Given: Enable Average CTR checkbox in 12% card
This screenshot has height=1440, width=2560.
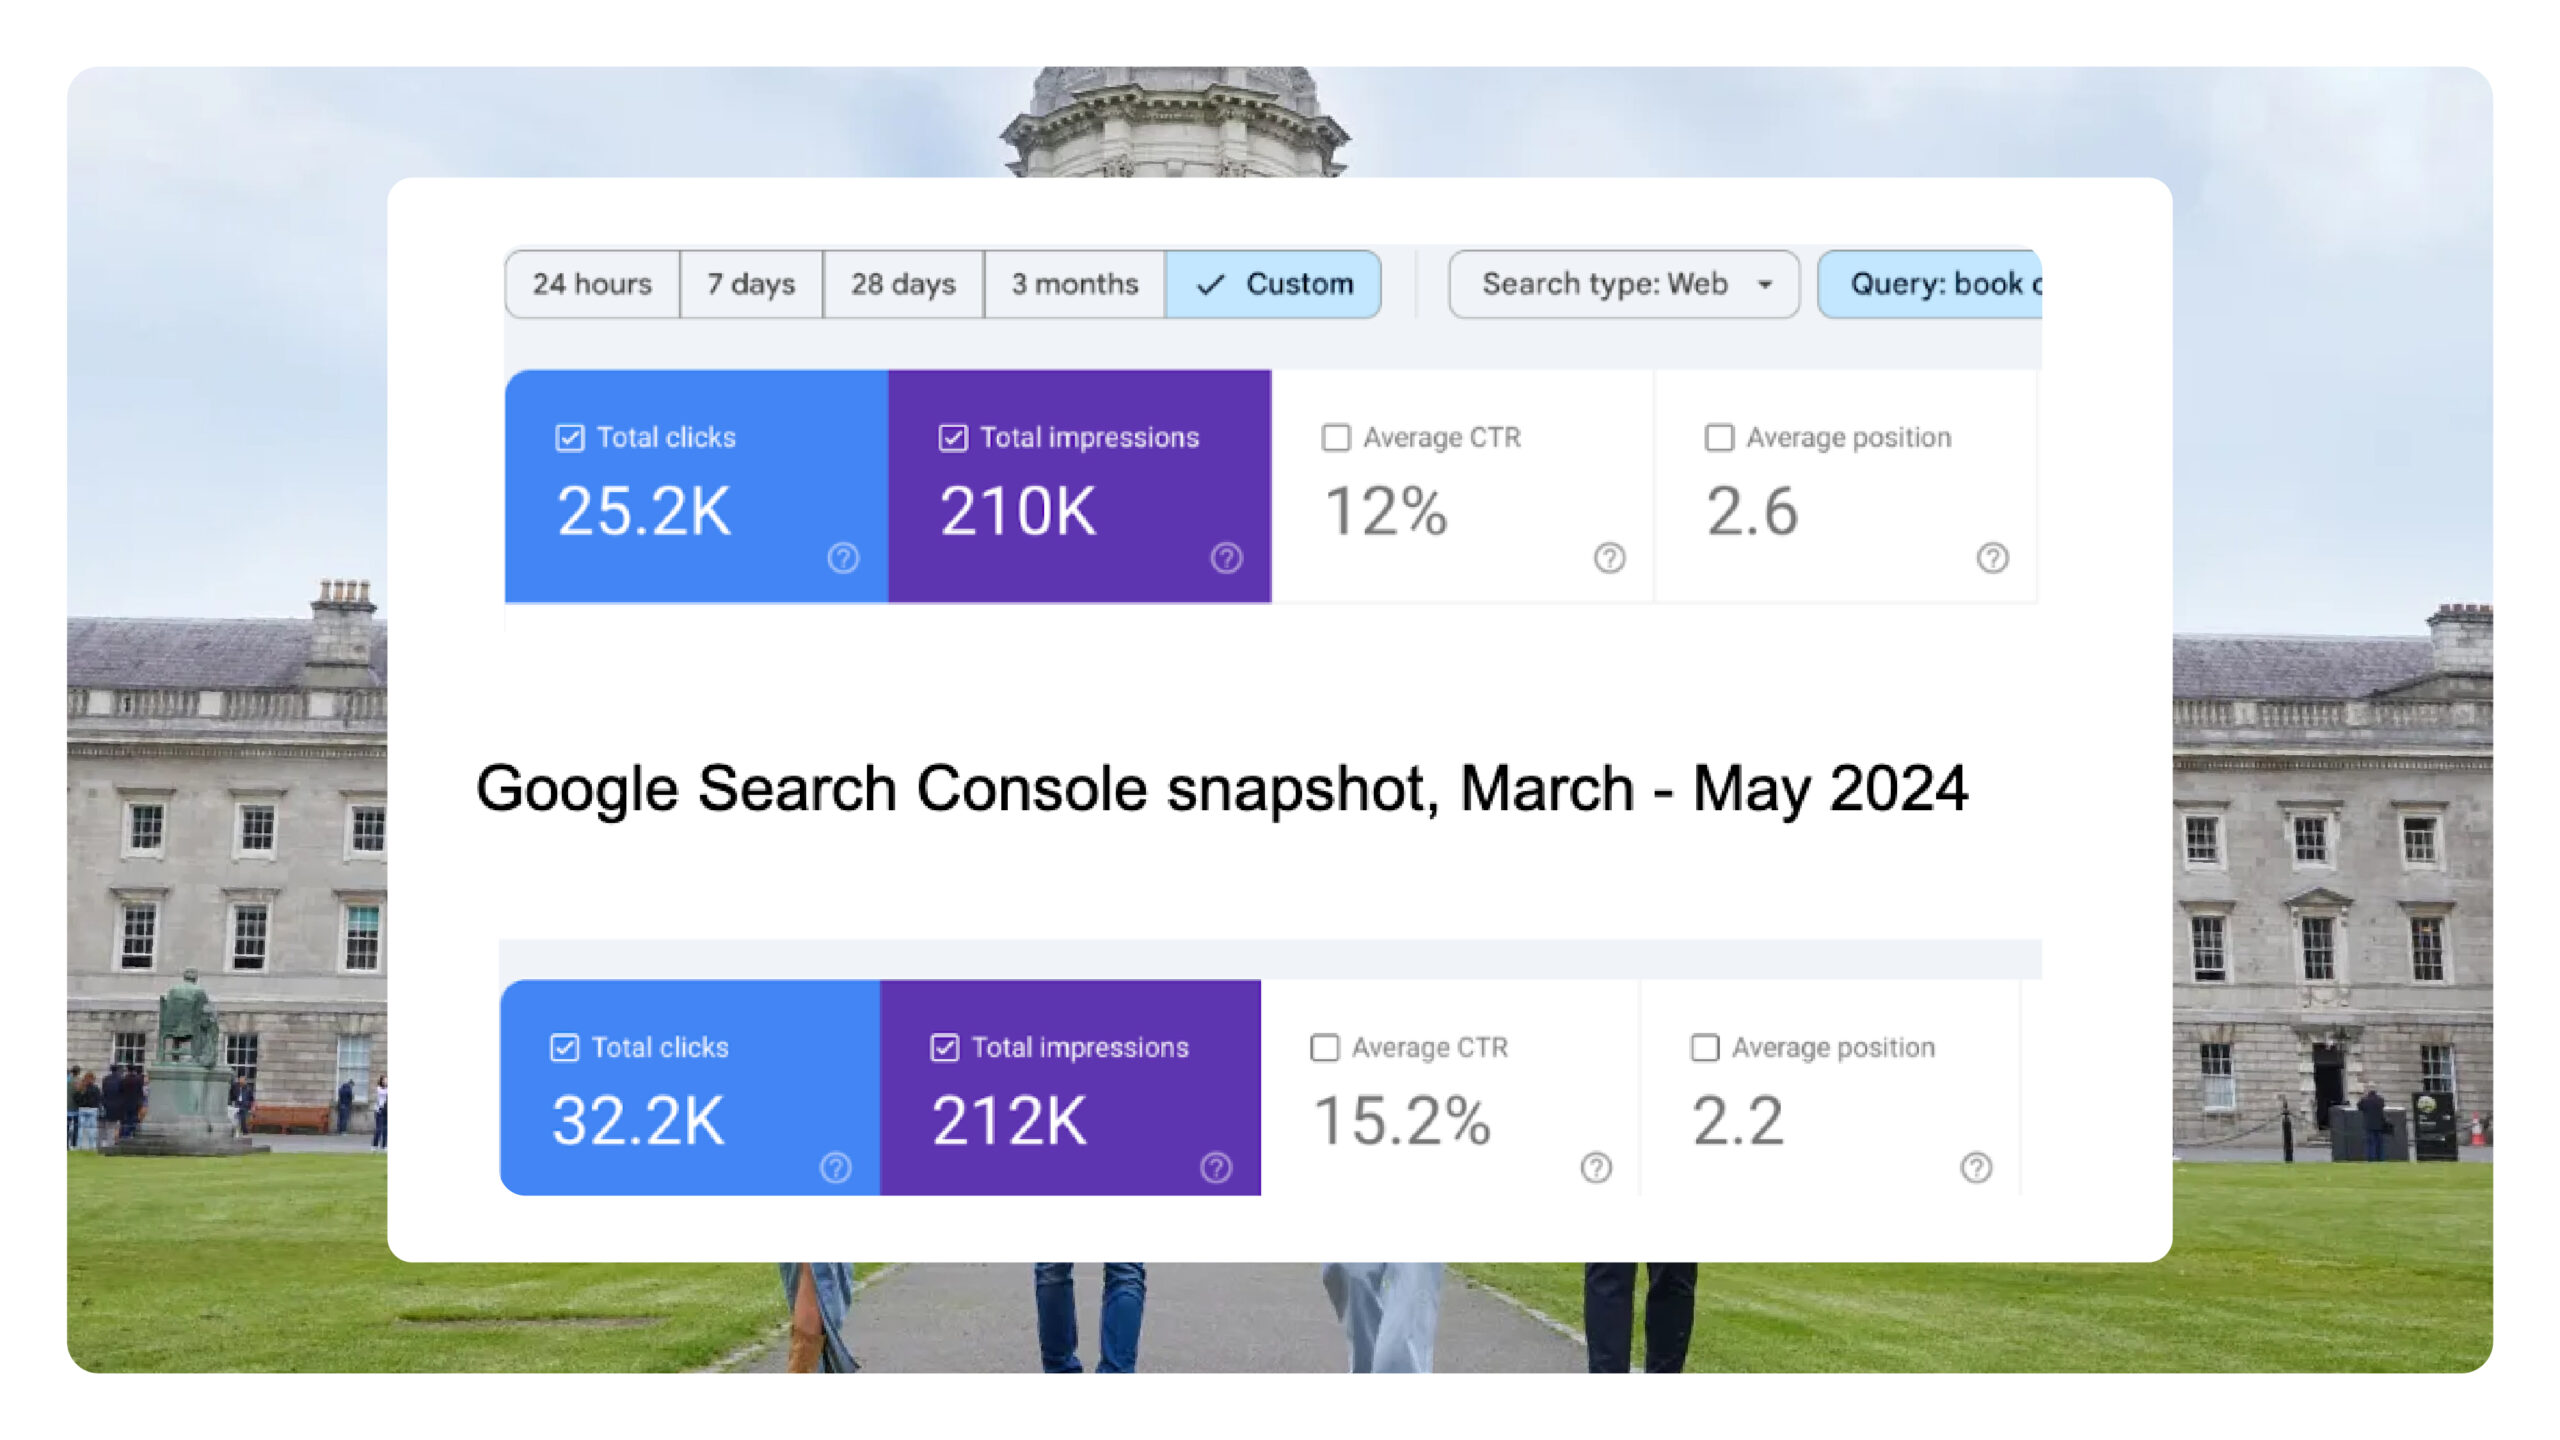Looking at the screenshot, I should pyautogui.click(x=1336, y=438).
